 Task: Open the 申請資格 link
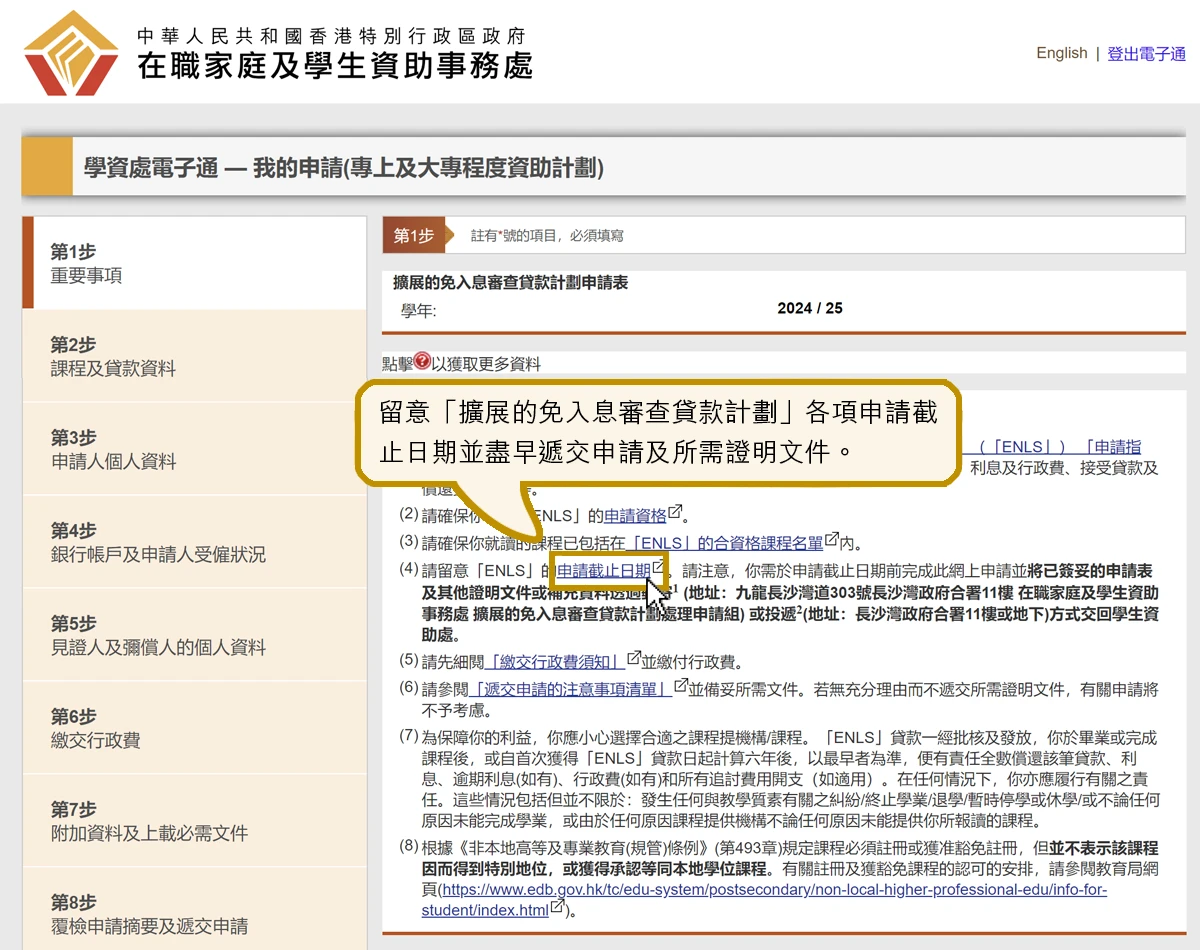[635, 516]
